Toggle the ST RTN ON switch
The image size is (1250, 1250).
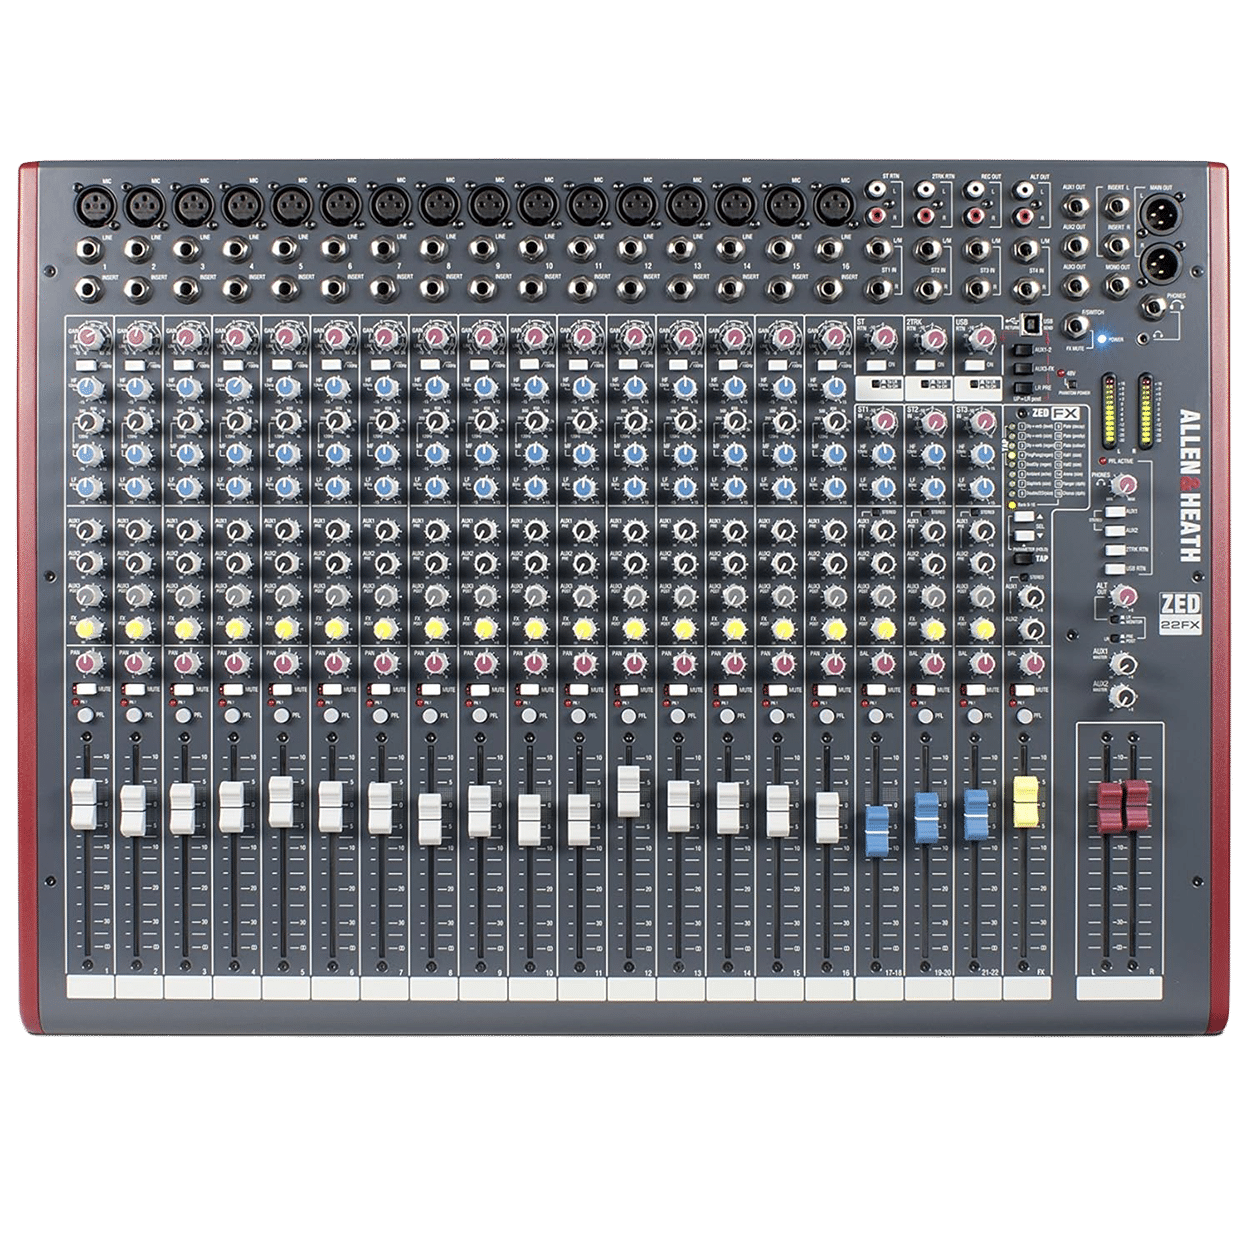click(x=876, y=366)
